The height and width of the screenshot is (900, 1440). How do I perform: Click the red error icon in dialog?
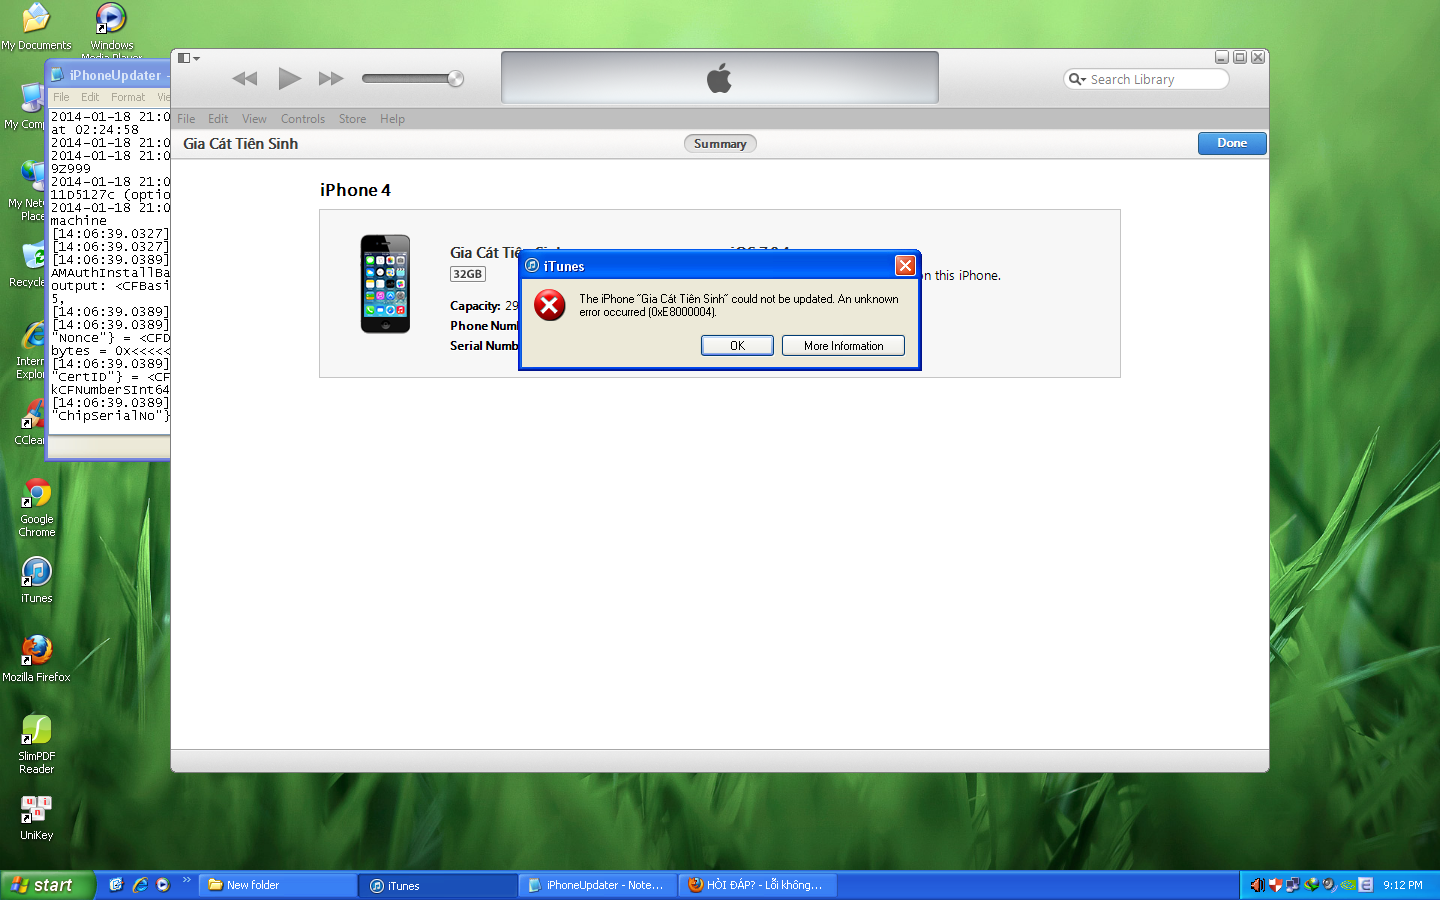pos(549,305)
